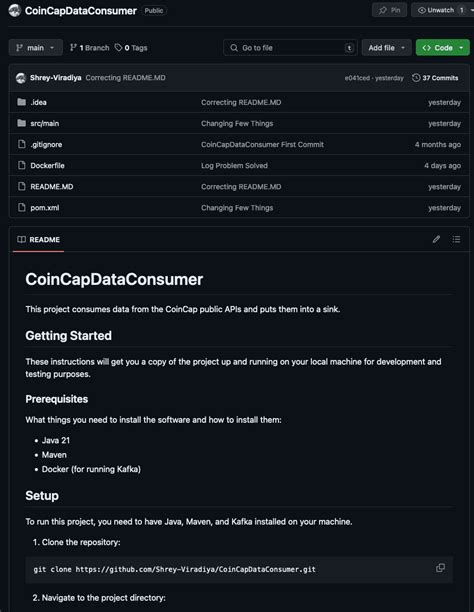
Task: Open the Dockerfile file
Action: pyautogui.click(x=47, y=165)
